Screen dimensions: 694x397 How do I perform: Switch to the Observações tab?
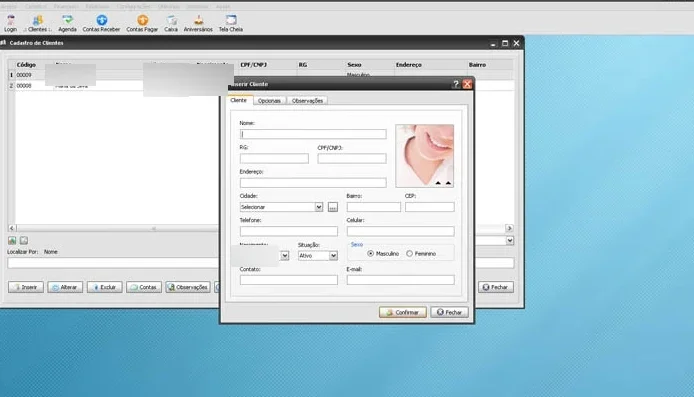tap(307, 101)
